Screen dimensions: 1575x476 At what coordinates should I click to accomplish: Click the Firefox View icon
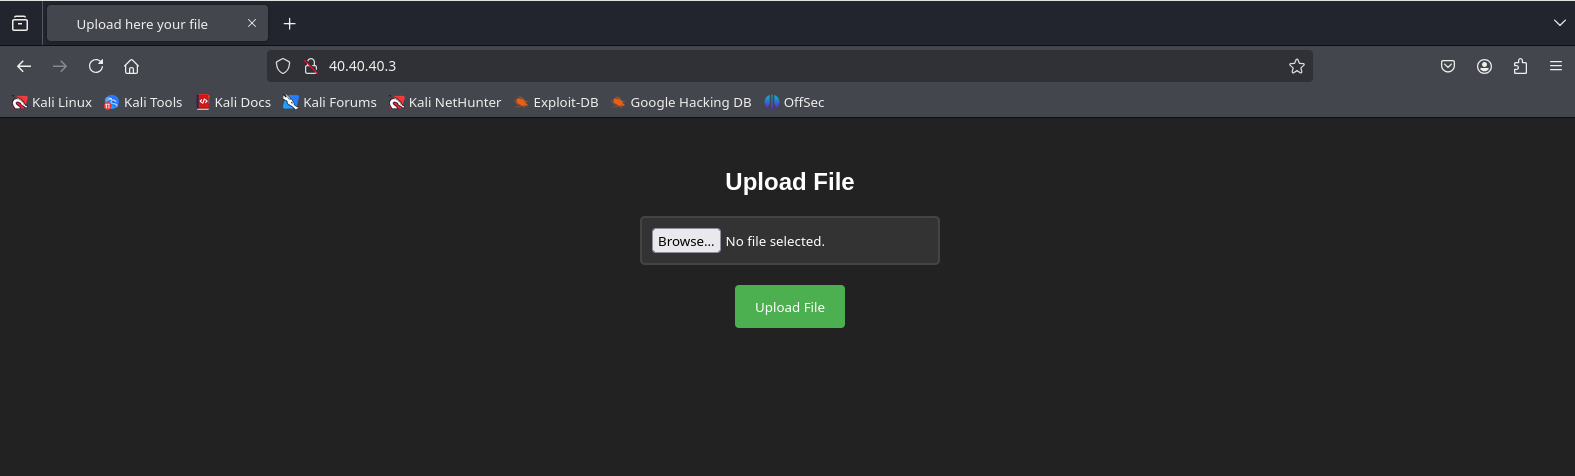[20, 23]
